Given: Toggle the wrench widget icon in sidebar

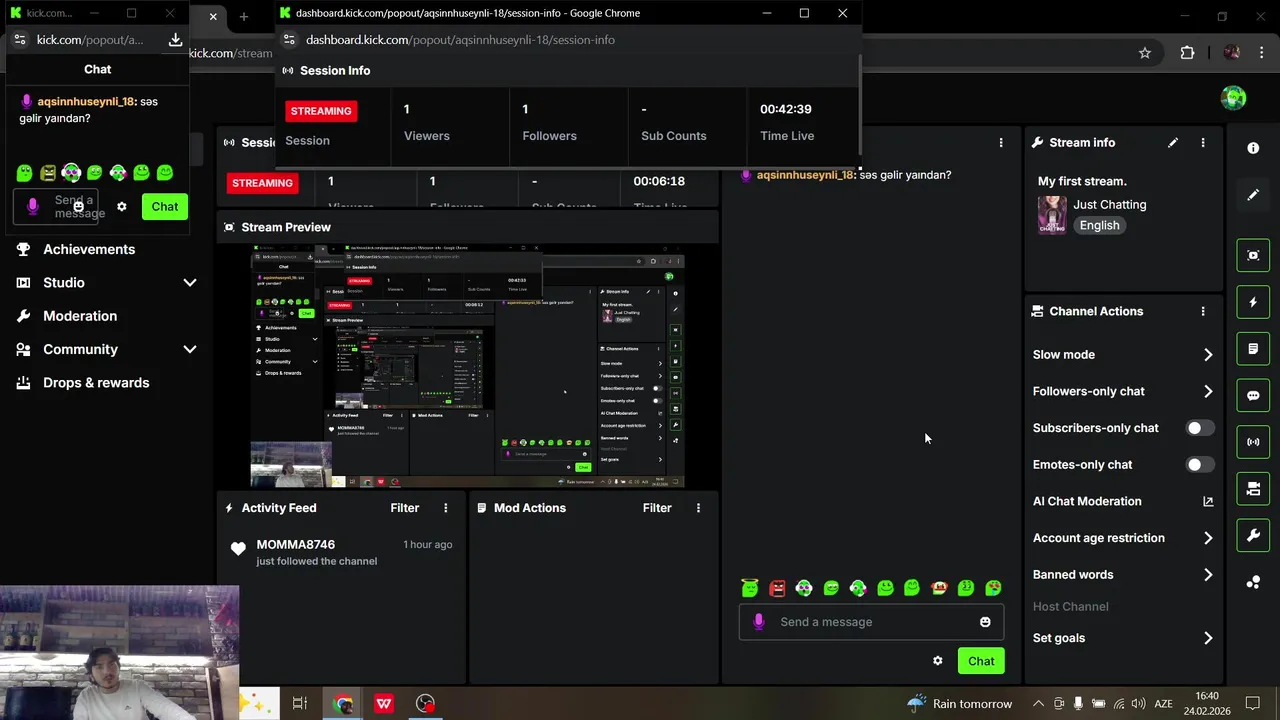Looking at the screenshot, I should coord(1253,536).
